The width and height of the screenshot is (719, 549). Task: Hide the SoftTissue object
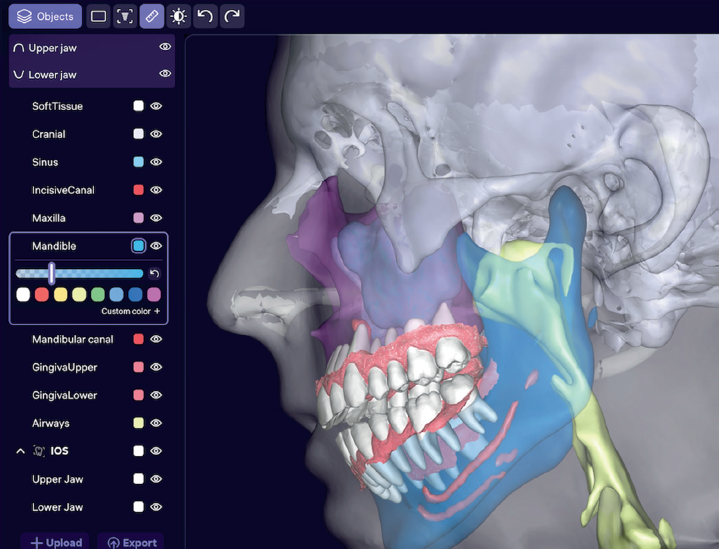point(156,106)
